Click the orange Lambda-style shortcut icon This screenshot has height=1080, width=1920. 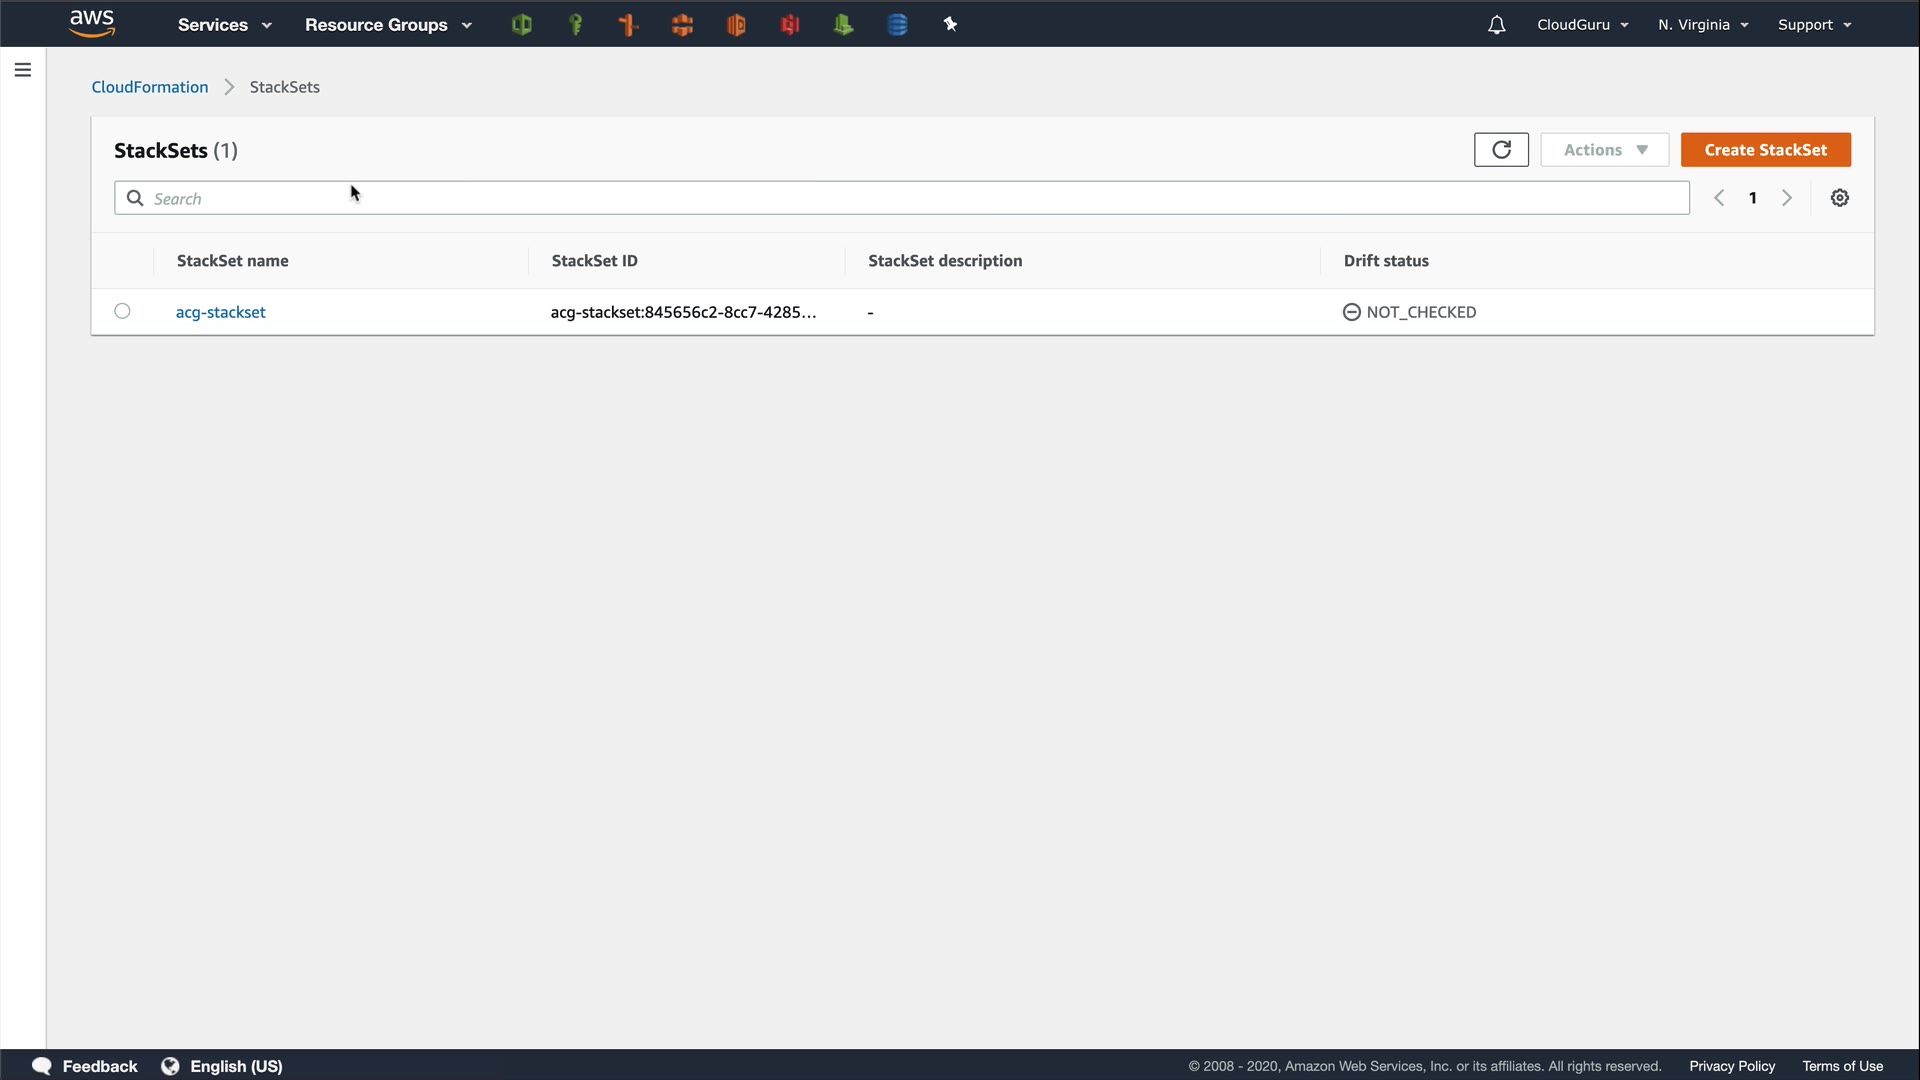point(629,25)
